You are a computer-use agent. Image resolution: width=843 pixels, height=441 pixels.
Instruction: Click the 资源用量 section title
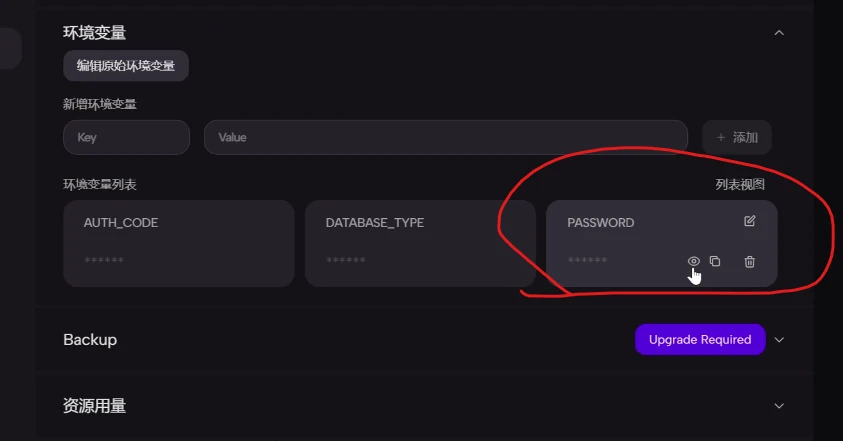[95, 406]
